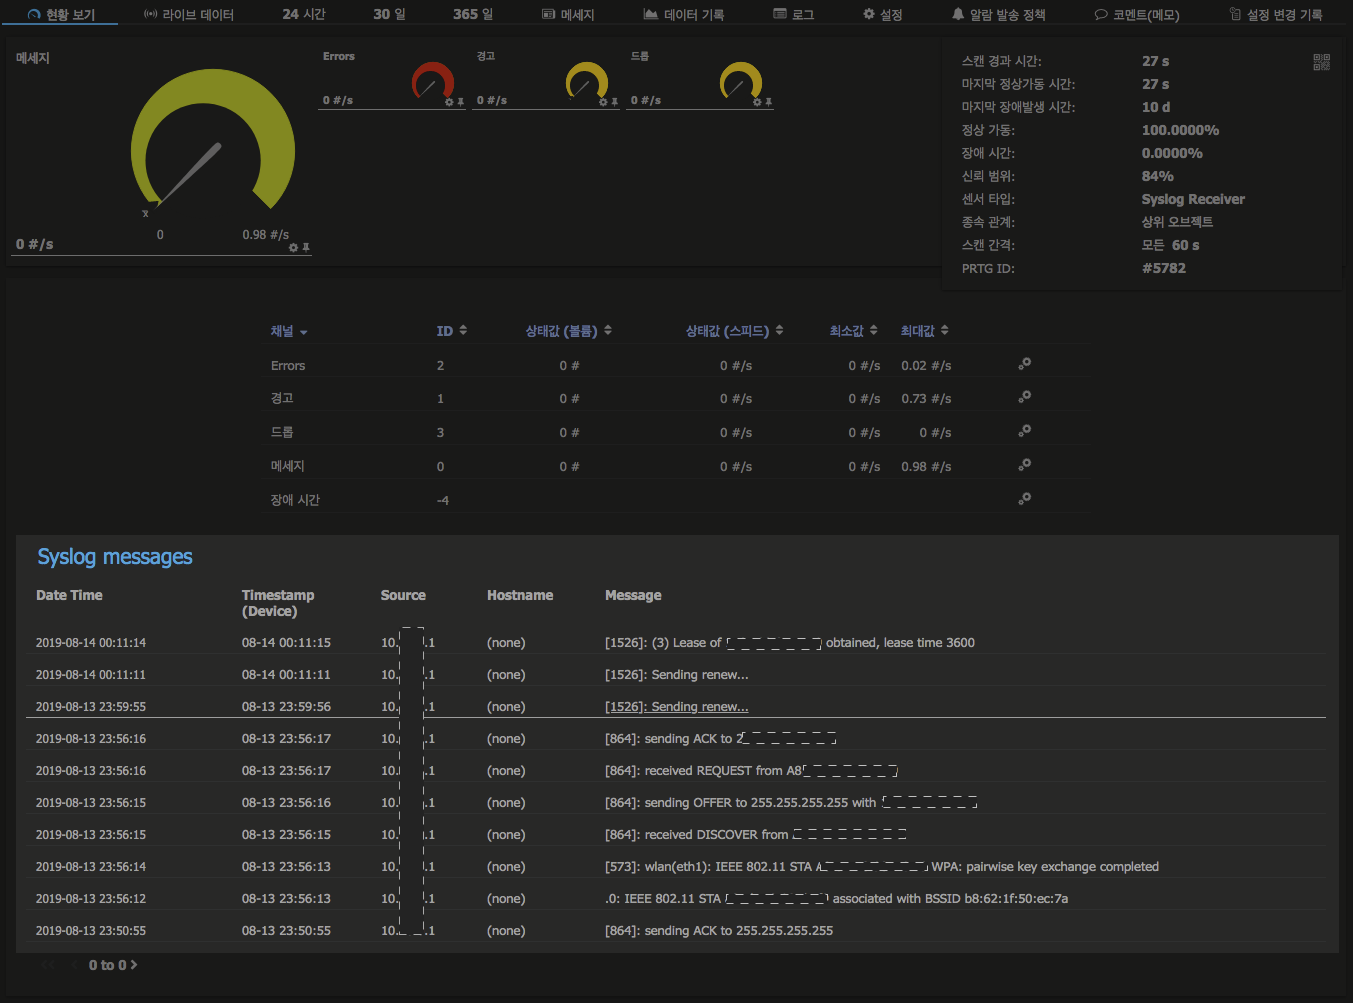Select syslog row dated 2019-08-14 00:11:14

[676, 642]
